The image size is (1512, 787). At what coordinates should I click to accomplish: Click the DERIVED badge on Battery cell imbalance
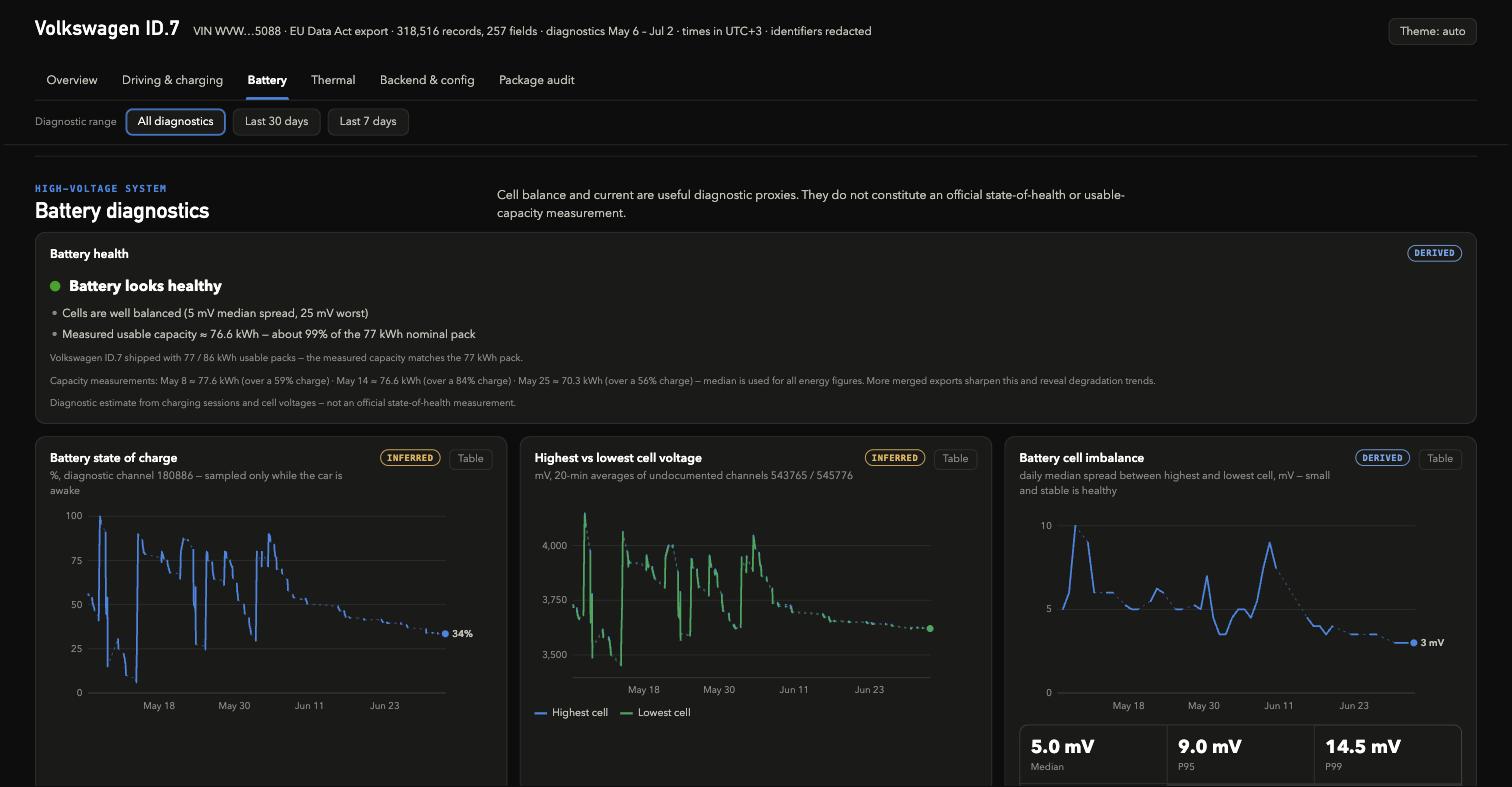click(1382, 458)
